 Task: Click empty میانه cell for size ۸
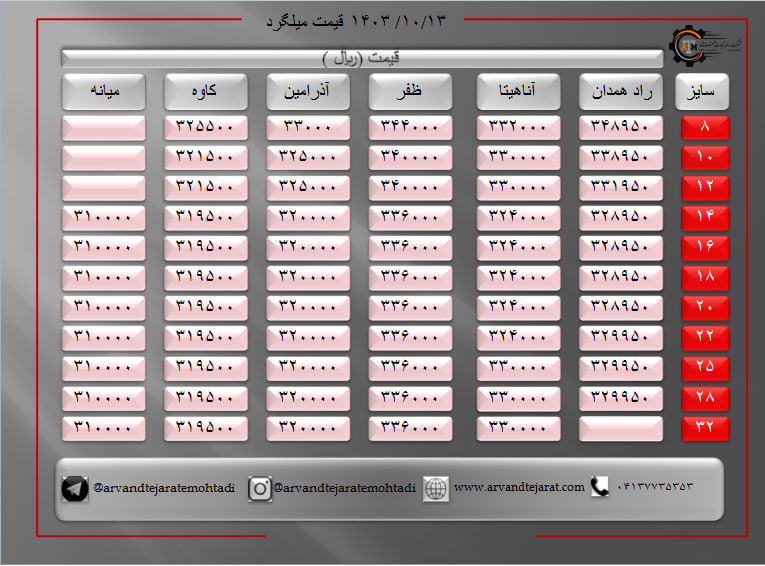[x=103, y=128]
